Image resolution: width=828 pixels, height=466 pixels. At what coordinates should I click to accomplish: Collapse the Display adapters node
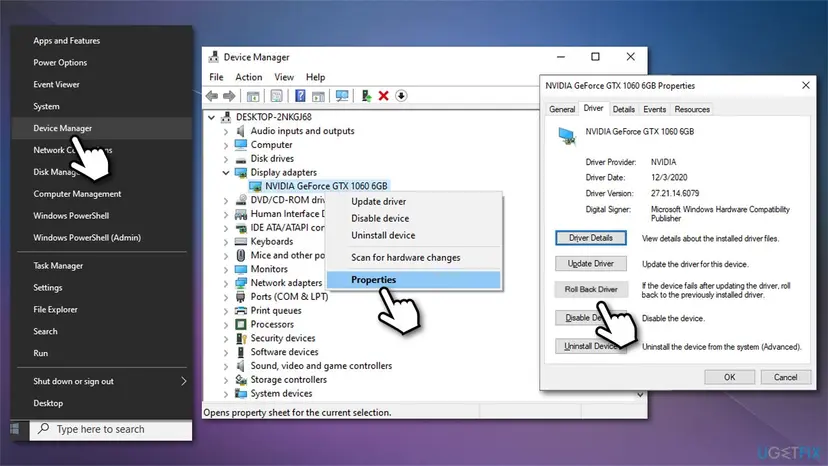point(226,172)
